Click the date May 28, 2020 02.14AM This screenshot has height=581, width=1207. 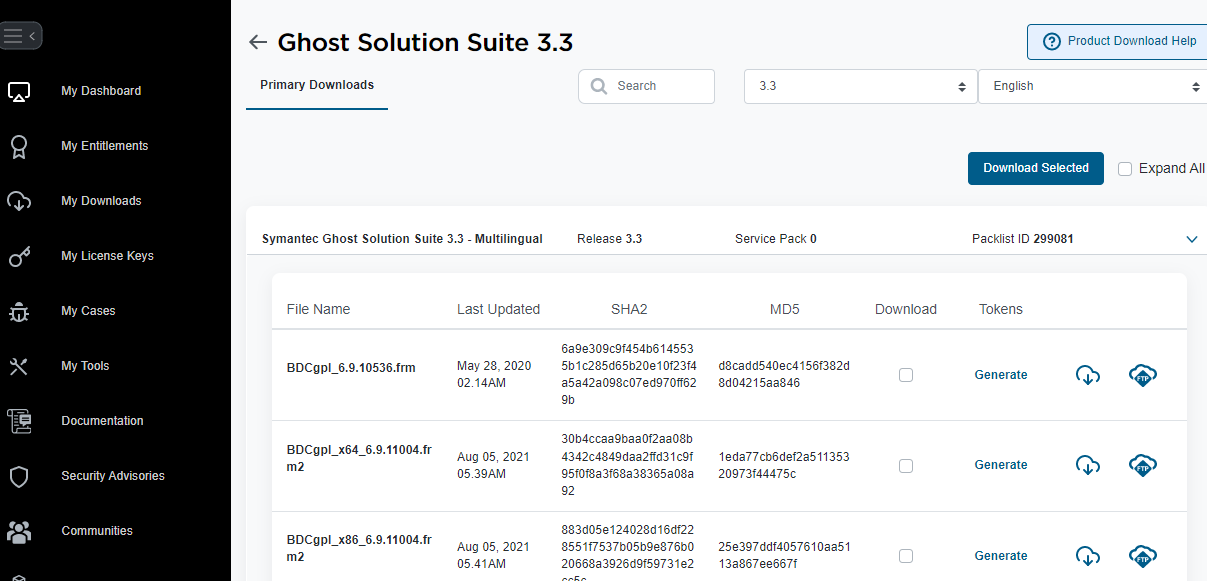click(x=494, y=375)
